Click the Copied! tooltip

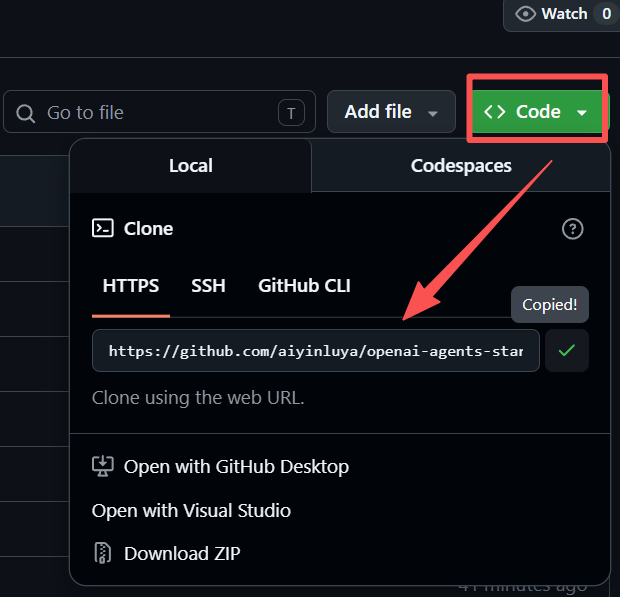[550, 304]
